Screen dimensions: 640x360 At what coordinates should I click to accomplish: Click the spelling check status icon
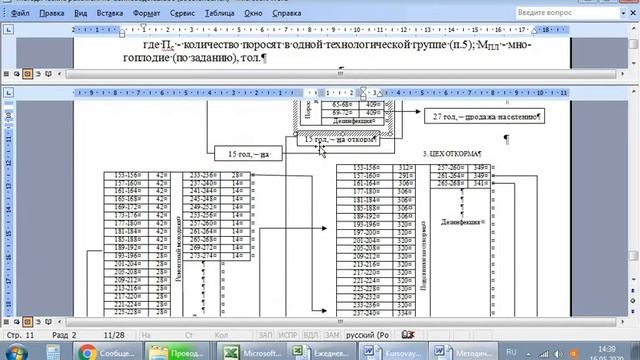click(x=407, y=335)
